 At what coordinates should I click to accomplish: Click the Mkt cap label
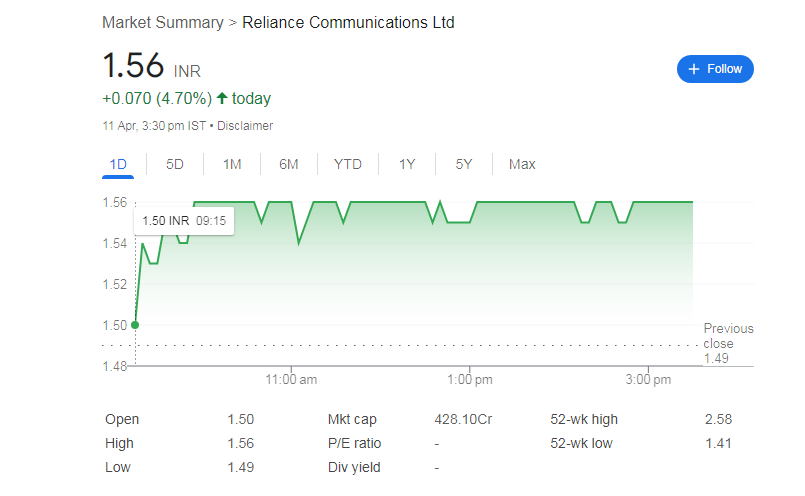(352, 419)
